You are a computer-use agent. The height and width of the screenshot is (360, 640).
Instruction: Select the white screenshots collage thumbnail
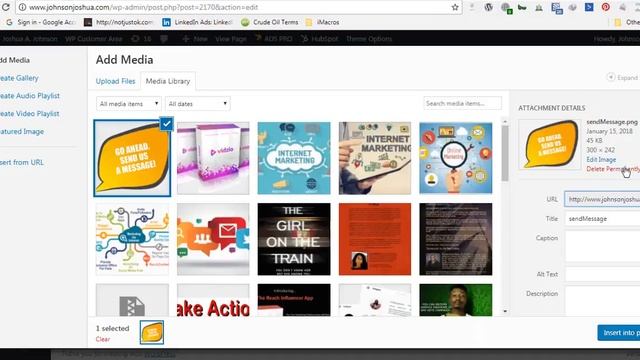375,300
